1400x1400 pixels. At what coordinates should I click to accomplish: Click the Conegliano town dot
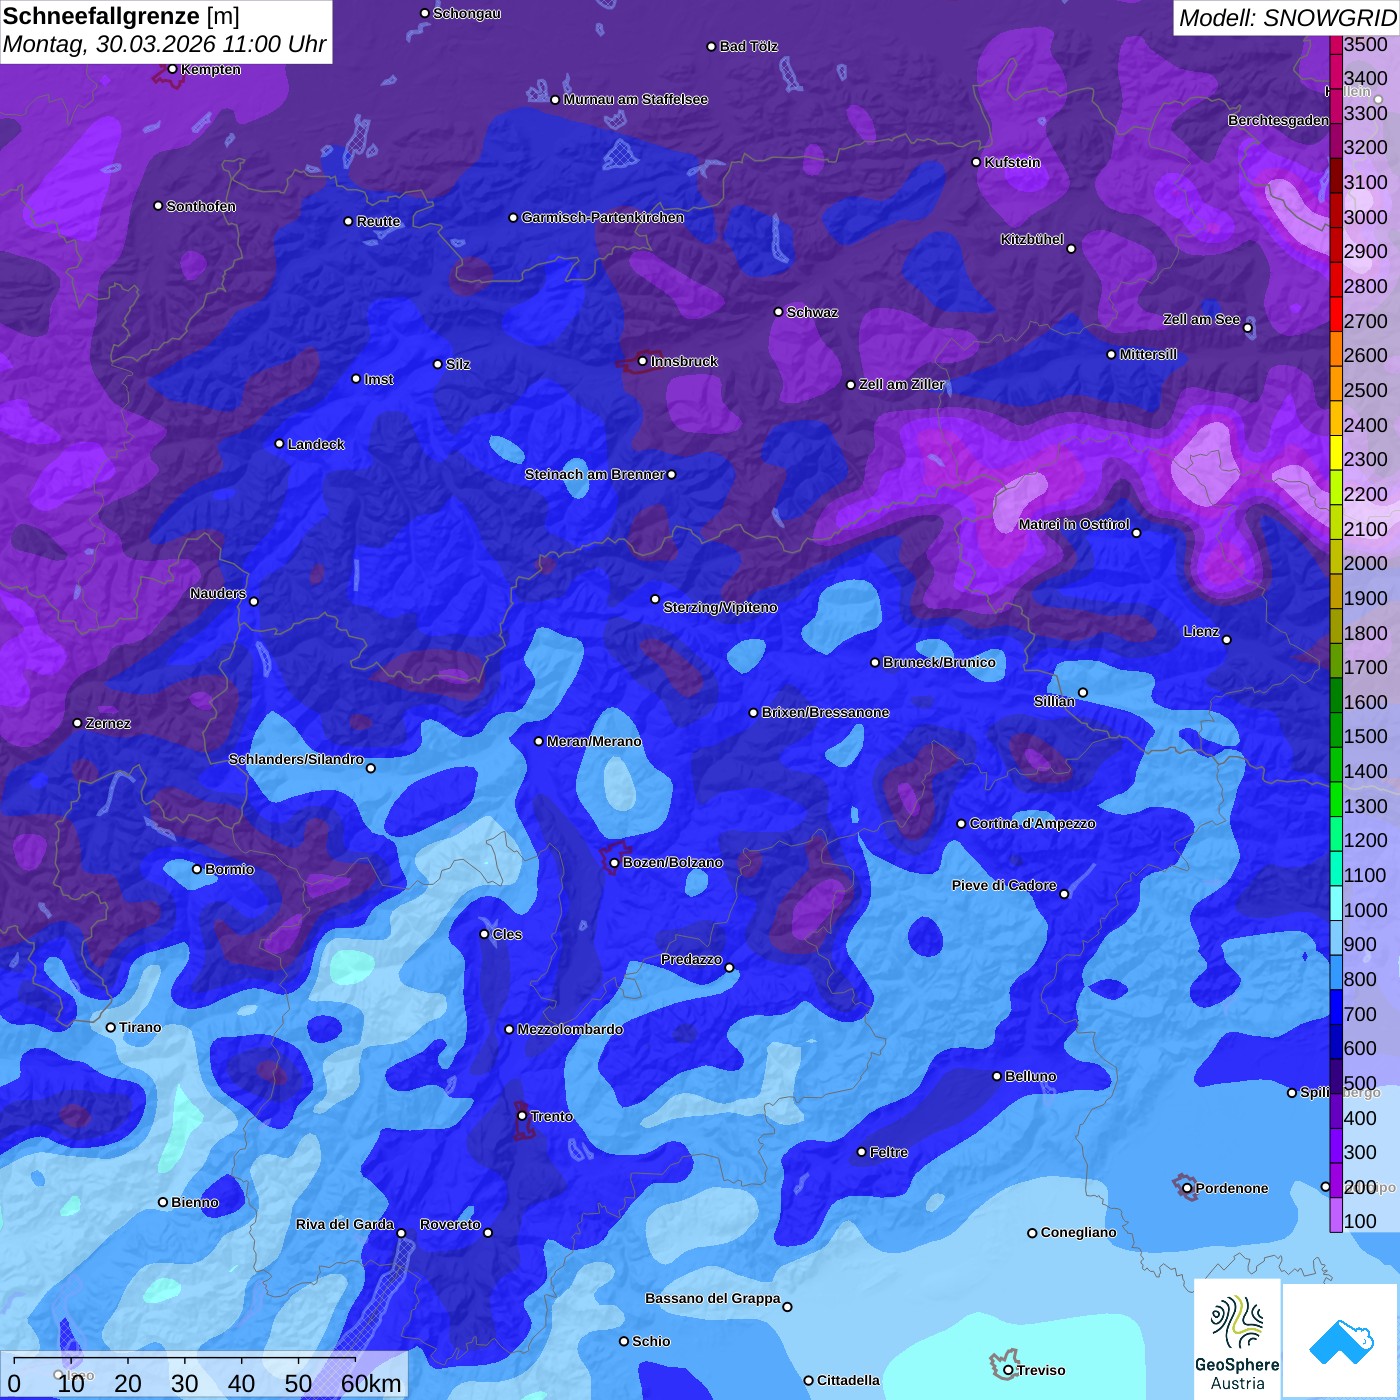[x=1032, y=1233]
